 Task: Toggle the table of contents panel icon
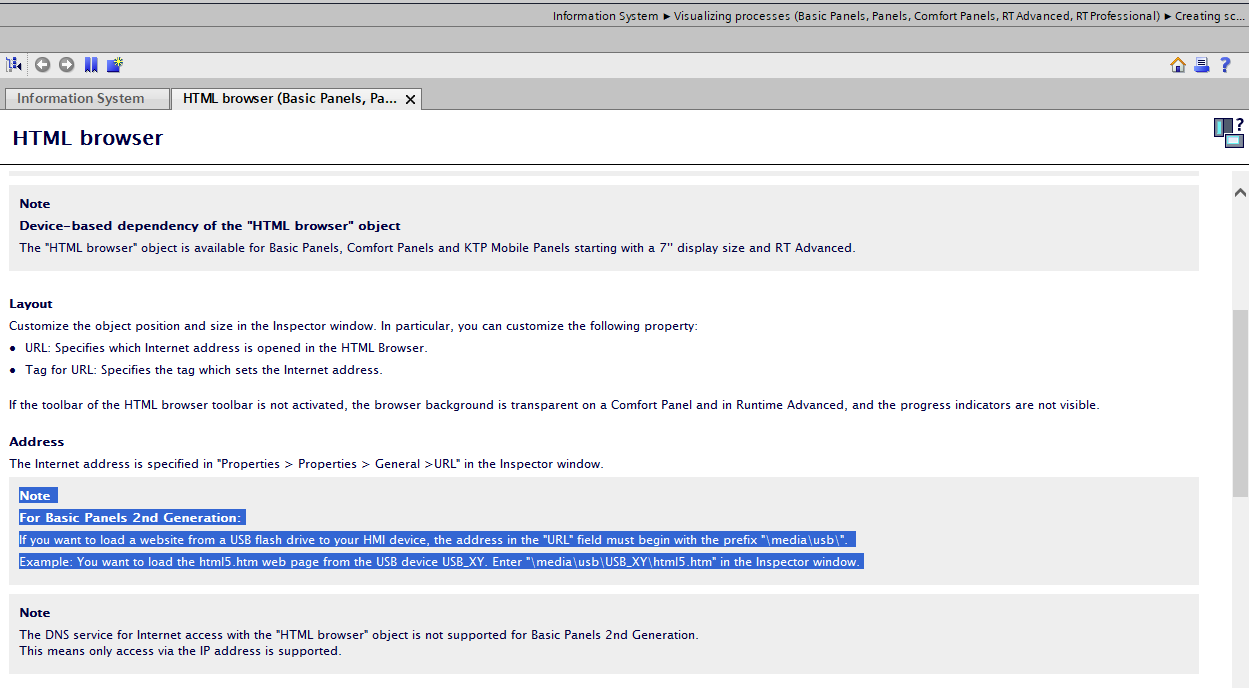click(14, 65)
